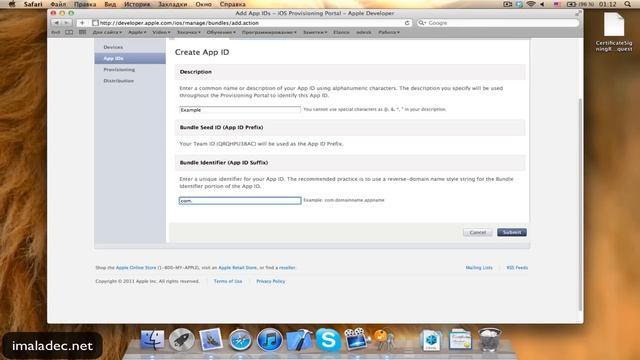The width and height of the screenshot is (640, 360).
Task: Open the RSS Feeds link
Action: [x=517, y=268]
